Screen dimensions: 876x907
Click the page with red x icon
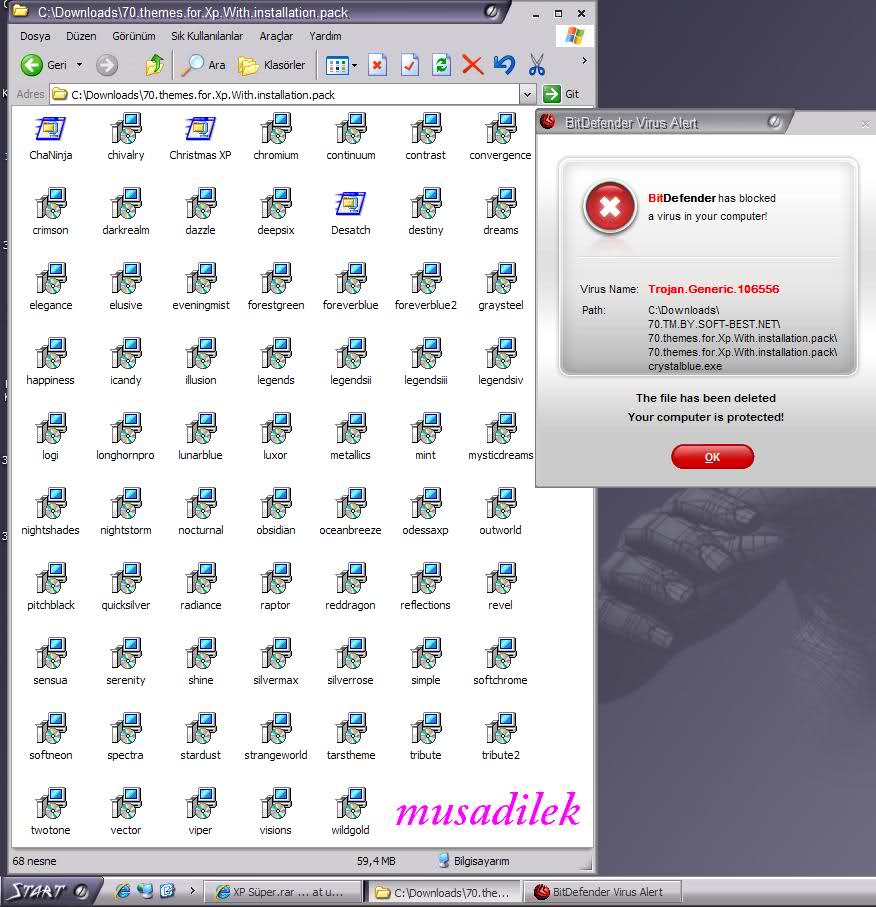(x=377, y=65)
